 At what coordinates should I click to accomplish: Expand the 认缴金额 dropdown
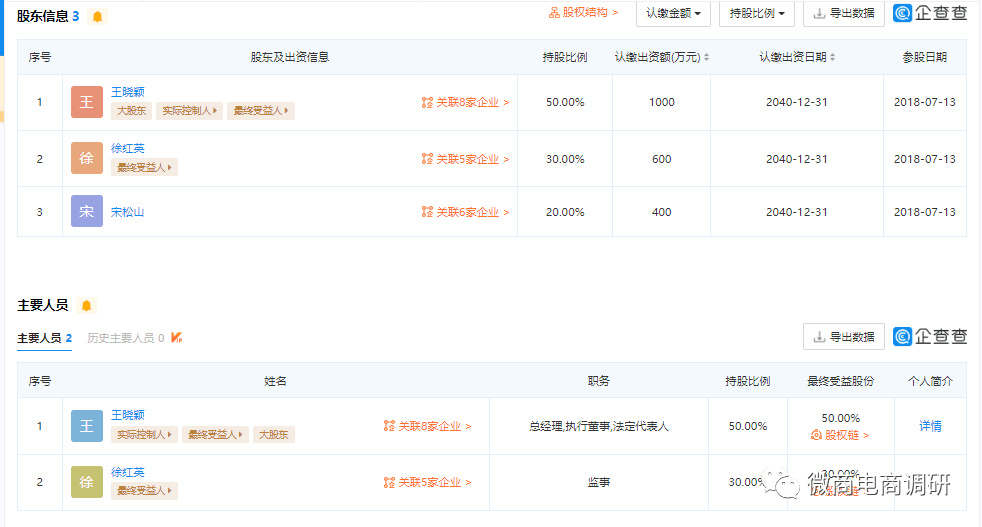pos(673,13)
